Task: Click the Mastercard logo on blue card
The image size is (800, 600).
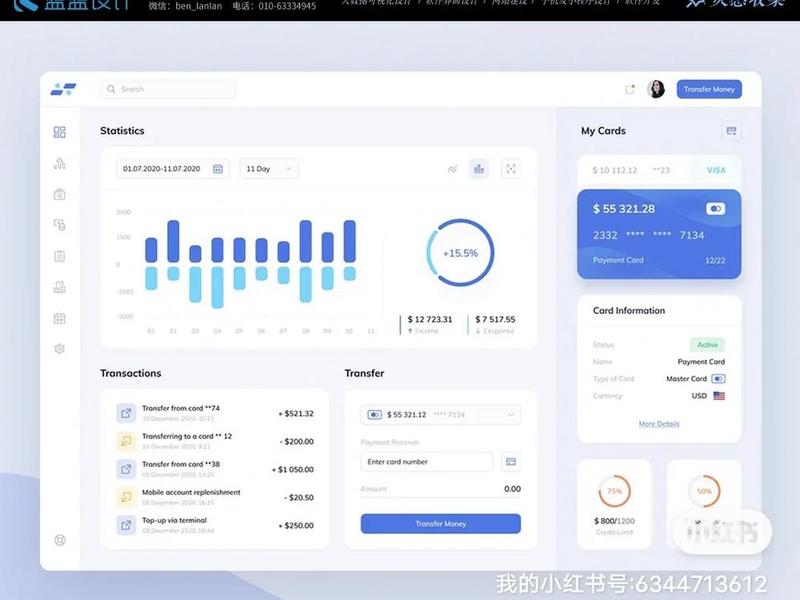Action: tap(715, 209)
